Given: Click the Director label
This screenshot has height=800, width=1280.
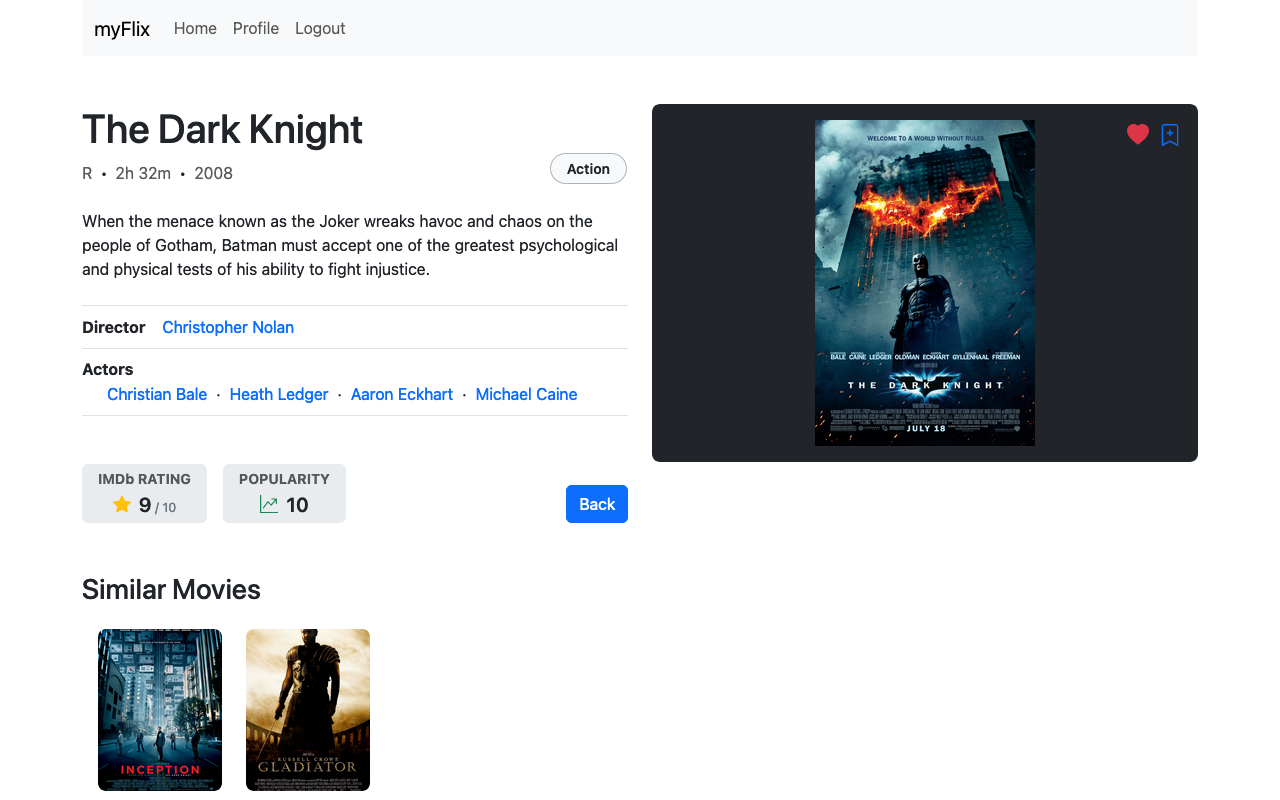Looking at the screenshot, I should [114, 327].
